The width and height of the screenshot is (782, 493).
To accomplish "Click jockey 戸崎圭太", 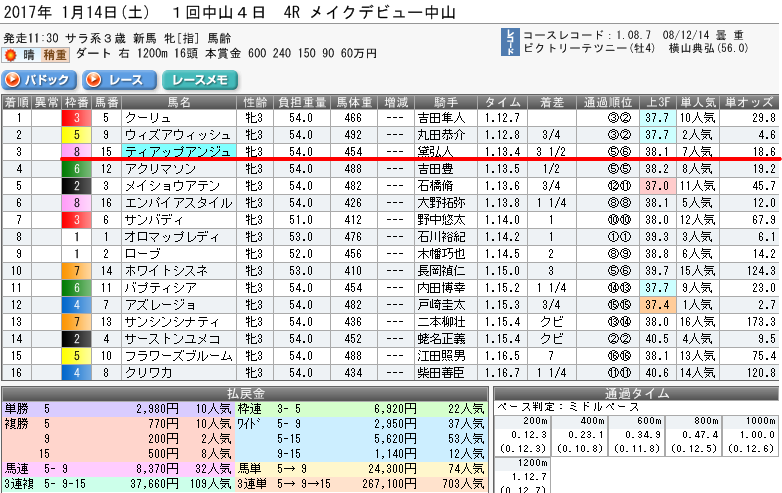I will (x=441, y=305).
